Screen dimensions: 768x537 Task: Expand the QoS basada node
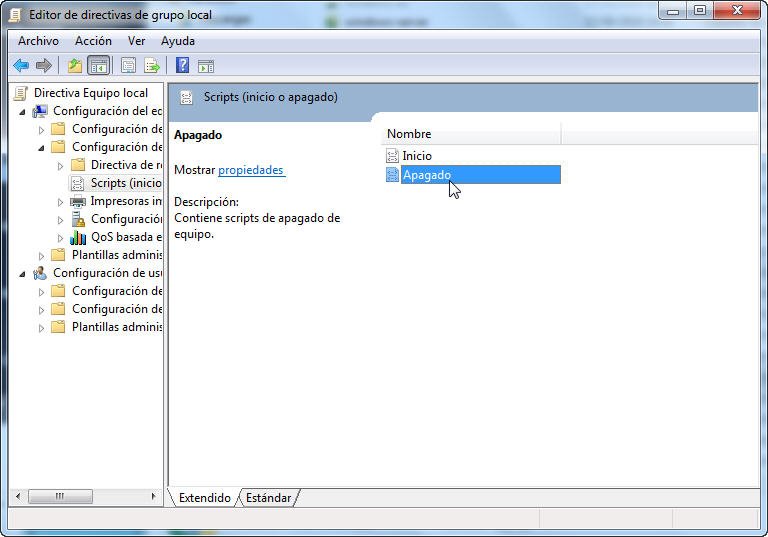click(60, 238)
